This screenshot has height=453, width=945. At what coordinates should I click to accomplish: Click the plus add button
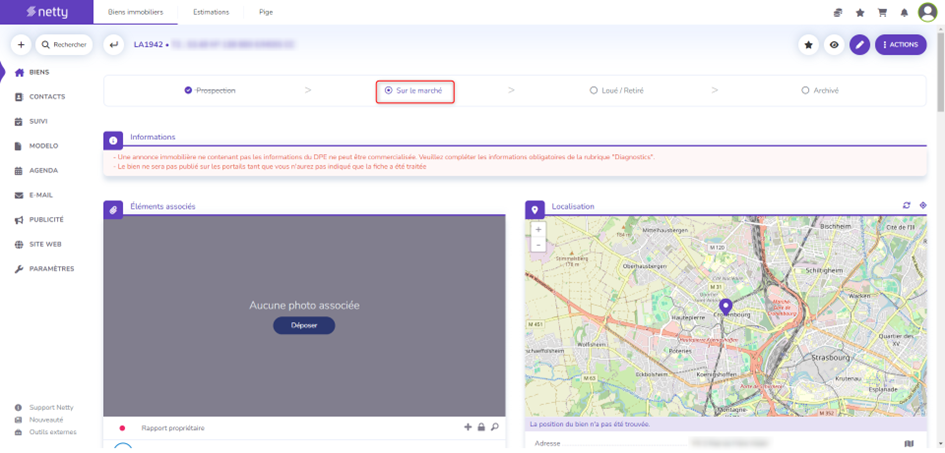tap(21, 45)
